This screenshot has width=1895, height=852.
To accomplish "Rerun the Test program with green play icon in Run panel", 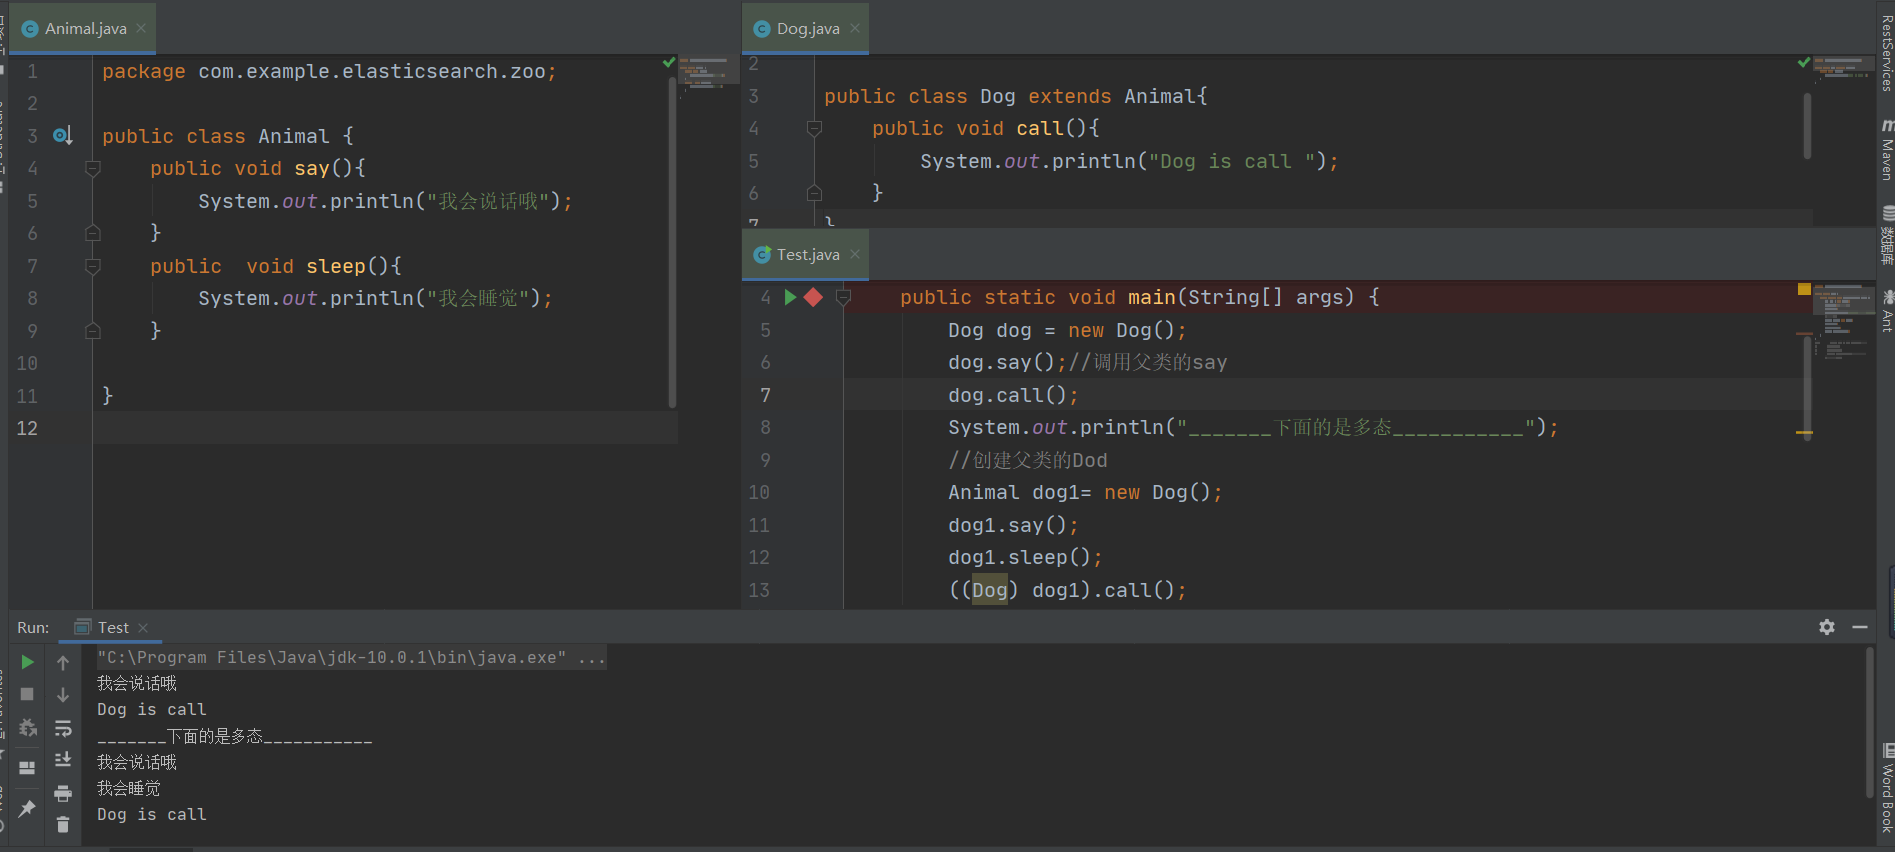I will tap(27, 662).
